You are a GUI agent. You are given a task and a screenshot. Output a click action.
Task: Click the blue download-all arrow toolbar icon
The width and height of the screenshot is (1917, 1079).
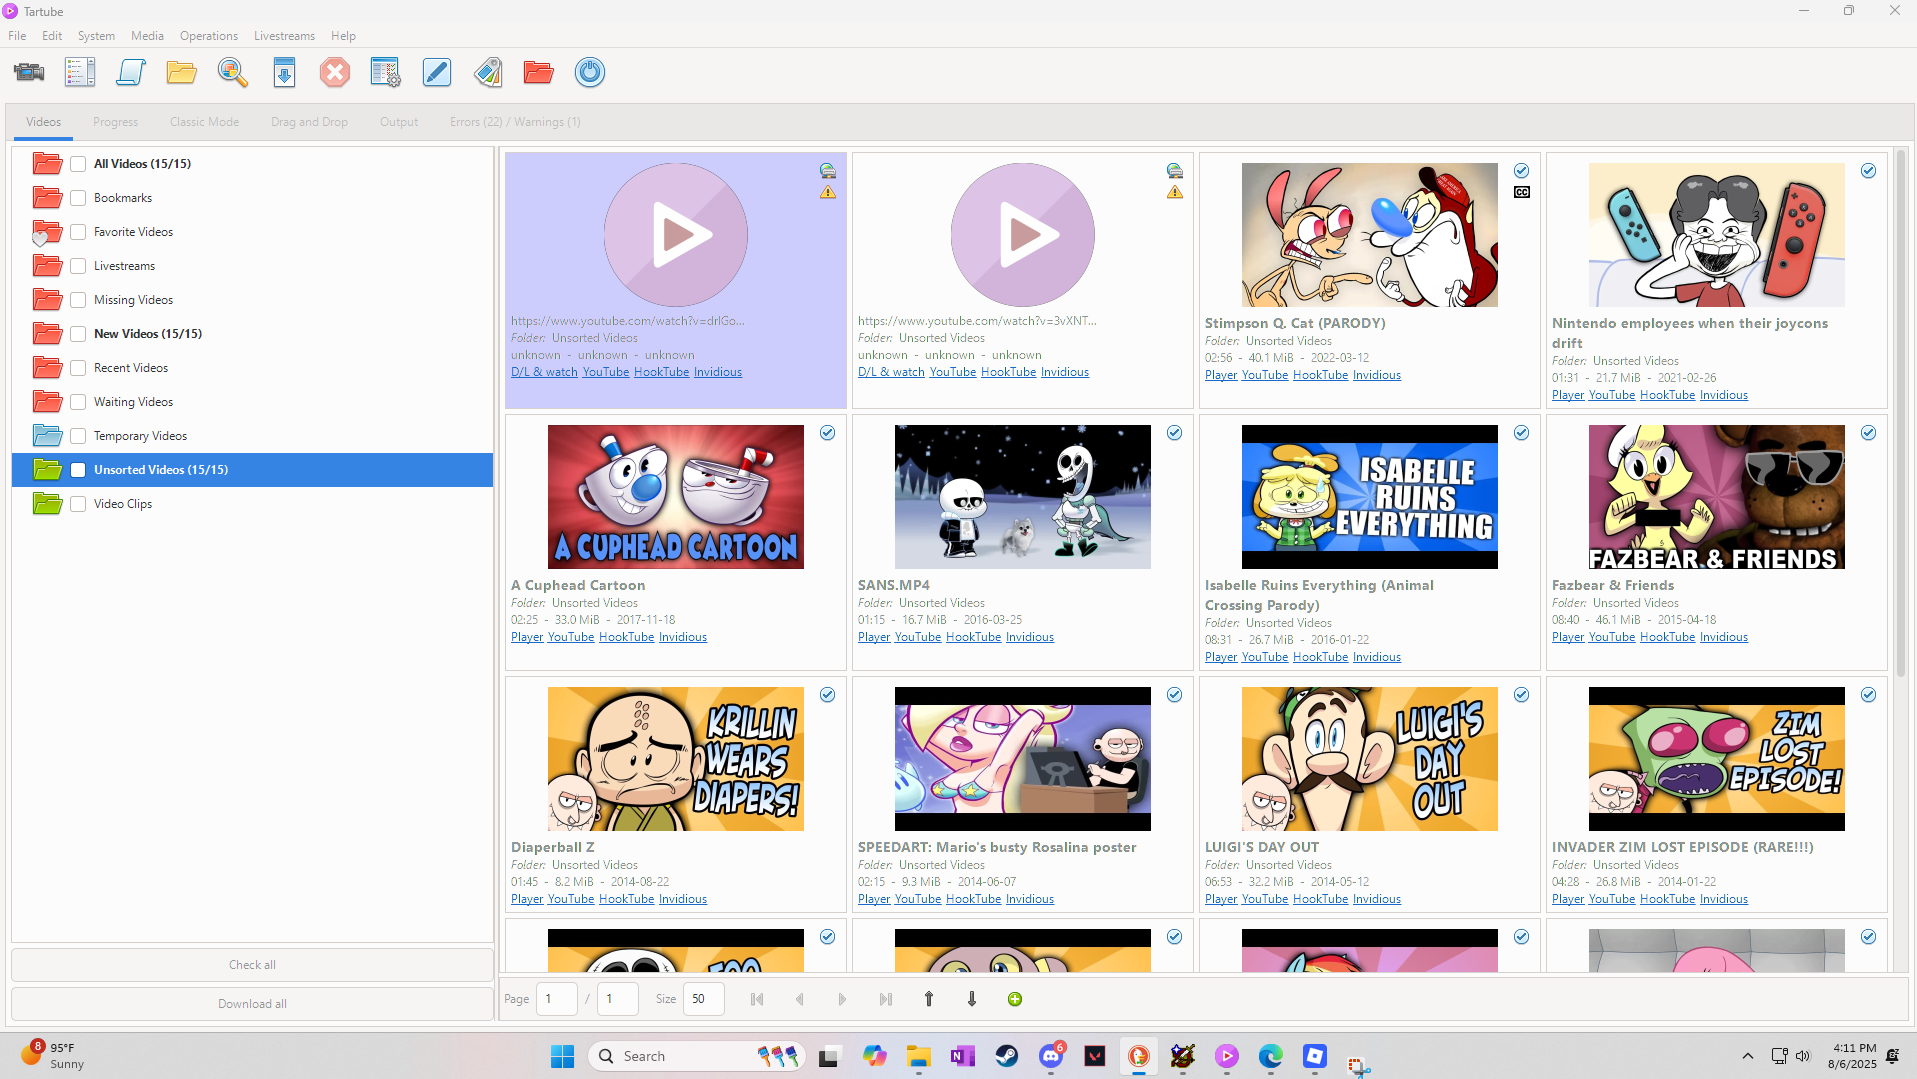pyautogui.click(x=284, y=72)
